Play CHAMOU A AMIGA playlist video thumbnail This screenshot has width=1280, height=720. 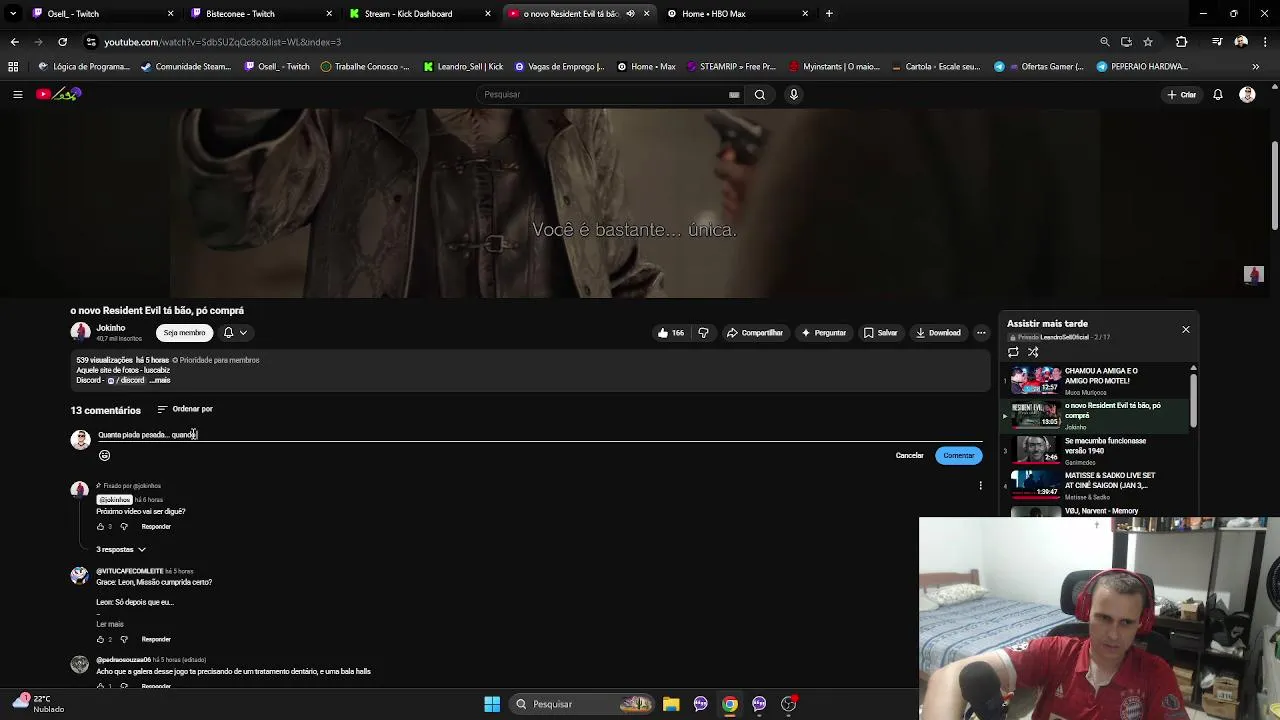[x=1035, y=381]
